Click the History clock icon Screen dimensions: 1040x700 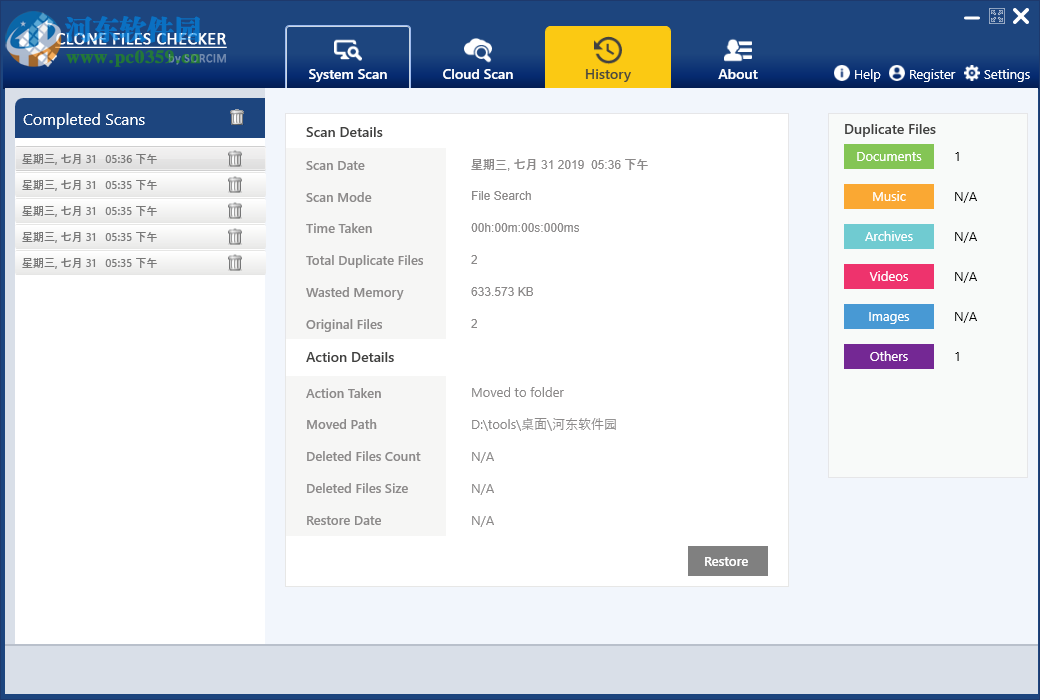coord(607,46)
